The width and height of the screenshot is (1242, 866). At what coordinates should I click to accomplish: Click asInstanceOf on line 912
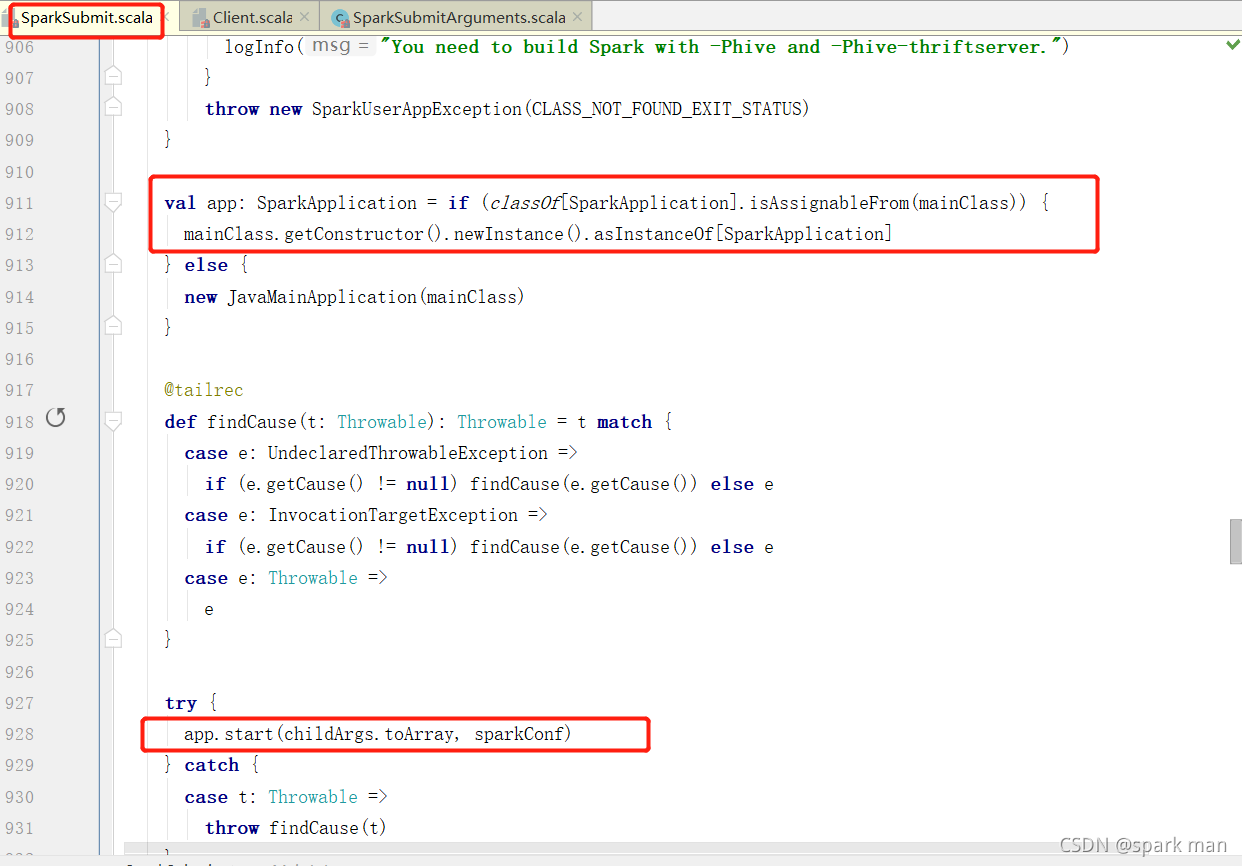[653, 234]
